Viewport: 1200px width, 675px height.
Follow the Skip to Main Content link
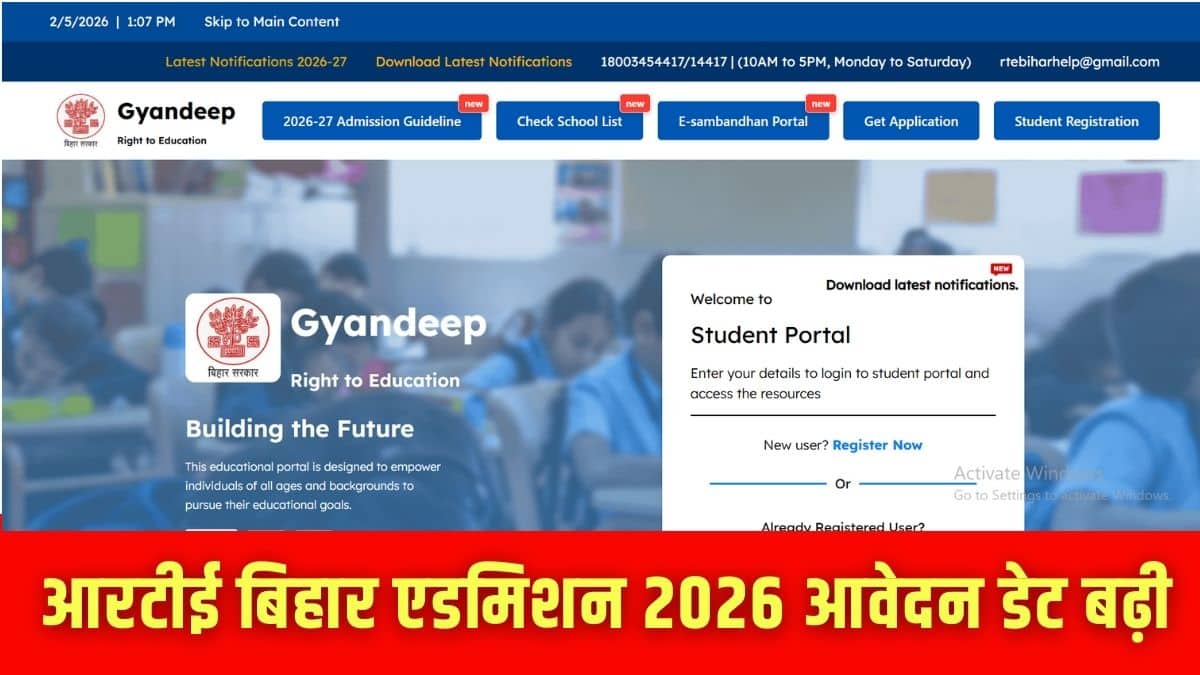(x=272, y=21)
